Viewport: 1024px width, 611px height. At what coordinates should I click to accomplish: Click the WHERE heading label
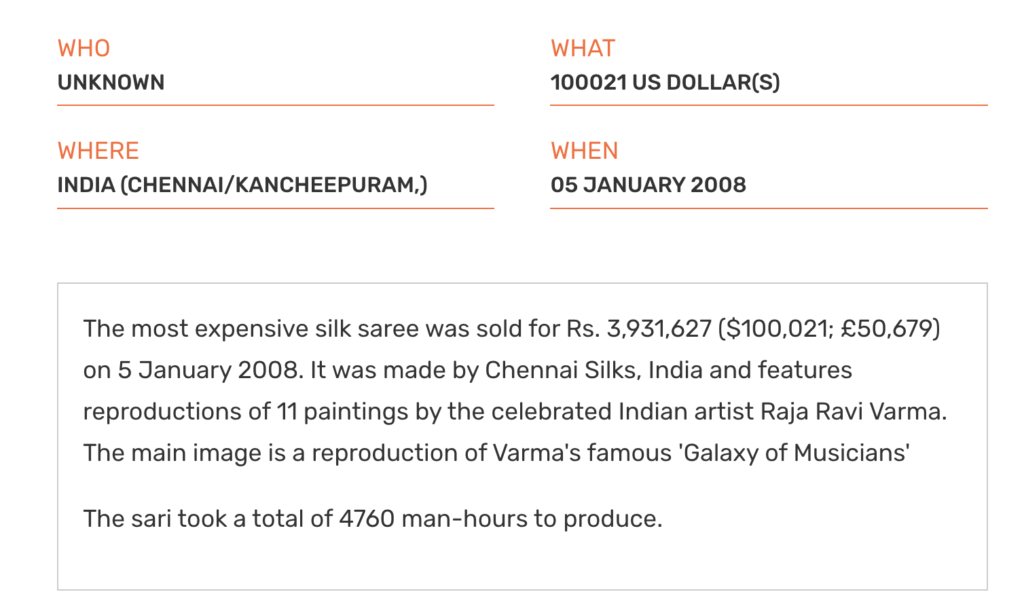tap(98, 151)
